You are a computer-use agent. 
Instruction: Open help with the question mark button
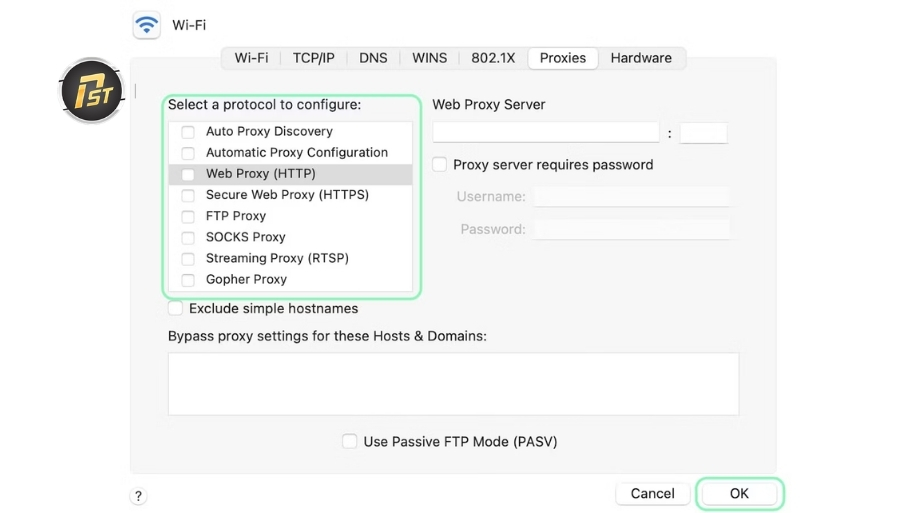click(x=138, y=496)
